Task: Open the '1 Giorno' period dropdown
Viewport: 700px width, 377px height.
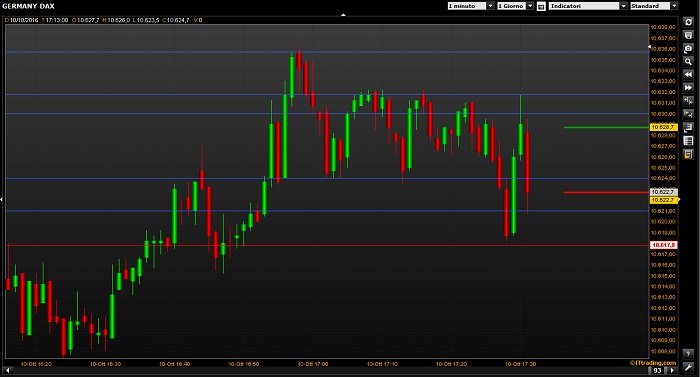Action: 515,6
